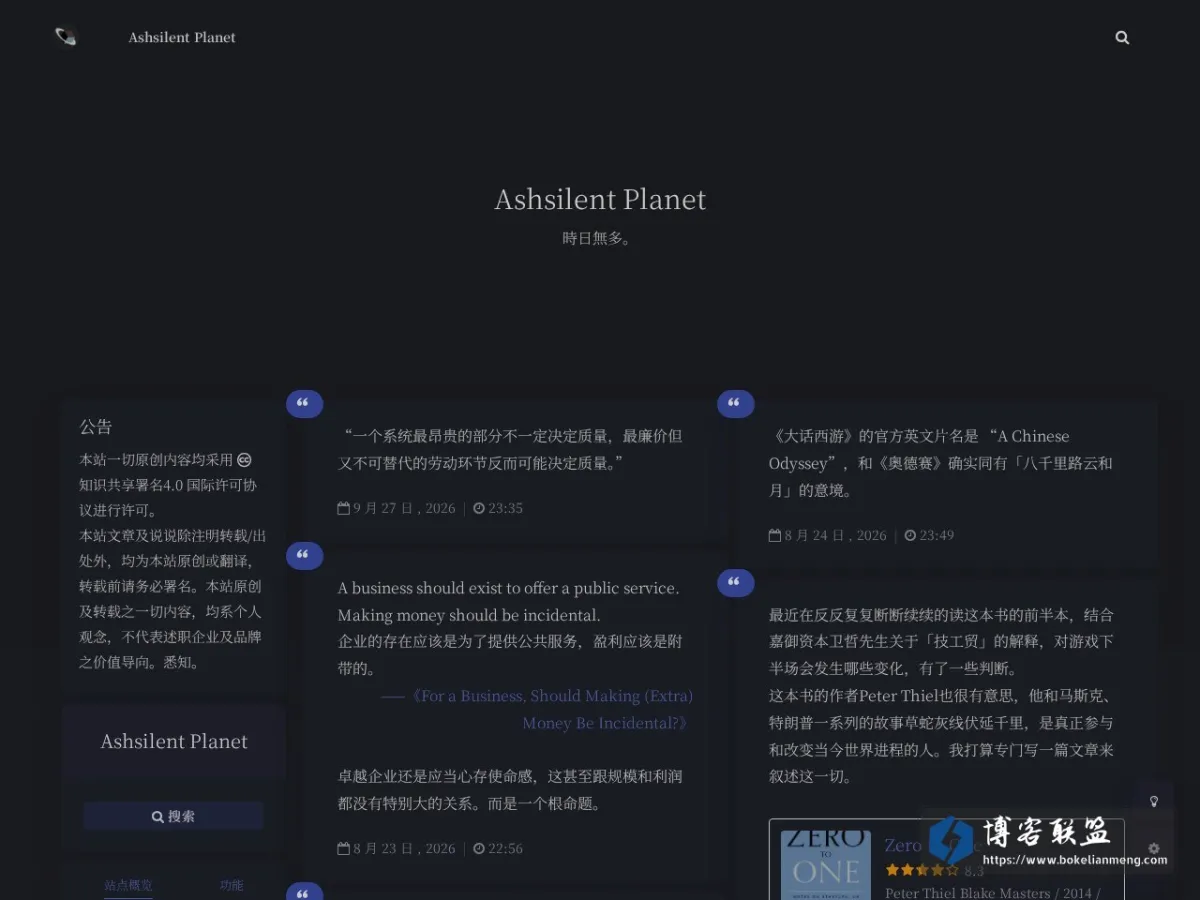Click the star rating beside 8.3
The height and width of the screenshot is (900, 1200).
click(x=921, y=871)
